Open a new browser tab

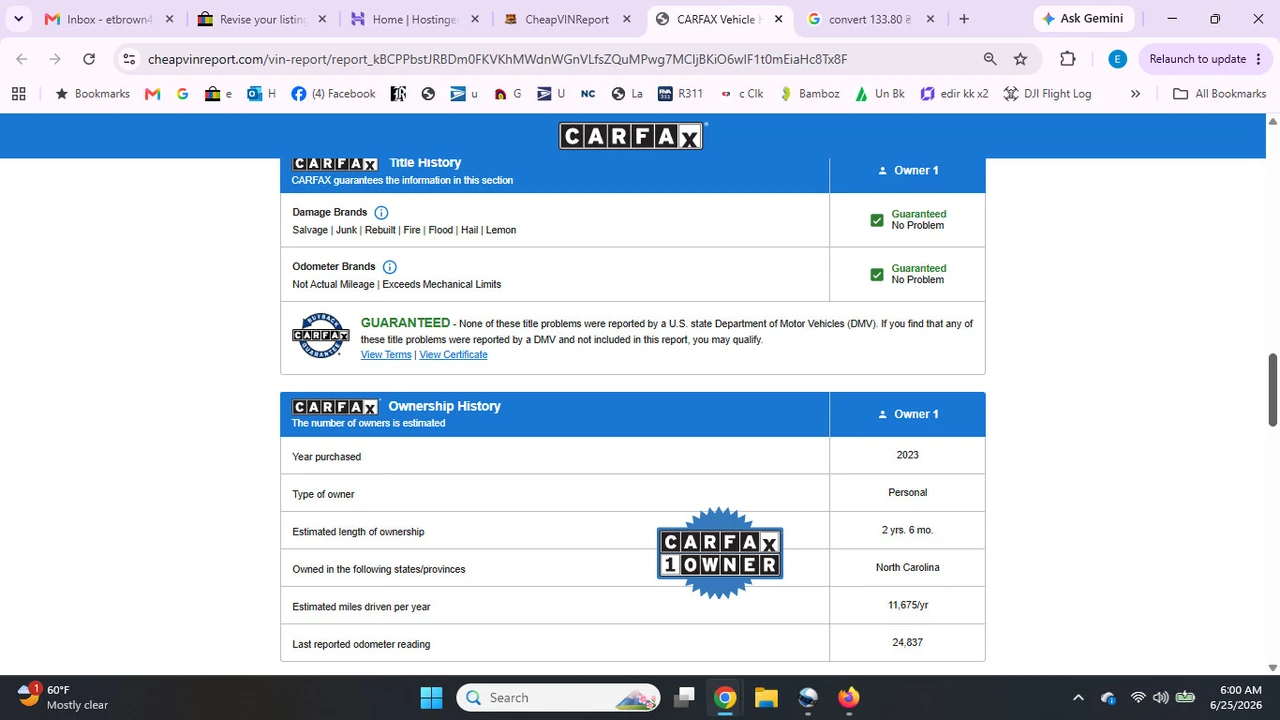point(964,19)
